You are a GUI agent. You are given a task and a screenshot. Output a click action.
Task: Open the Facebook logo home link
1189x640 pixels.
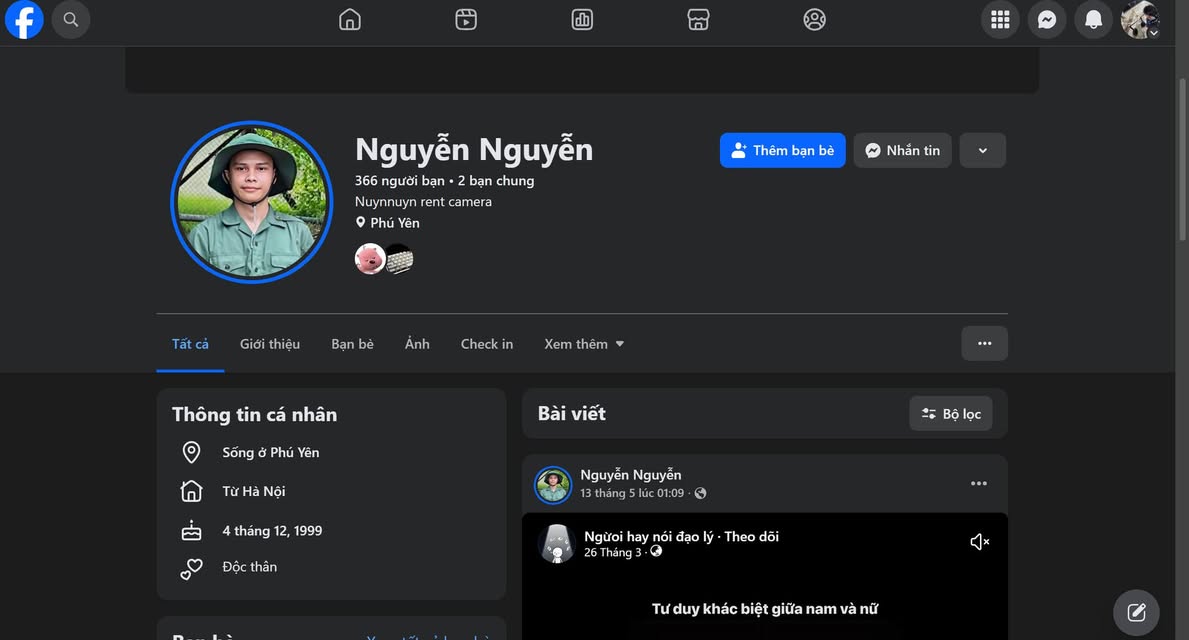coord(24,20)
